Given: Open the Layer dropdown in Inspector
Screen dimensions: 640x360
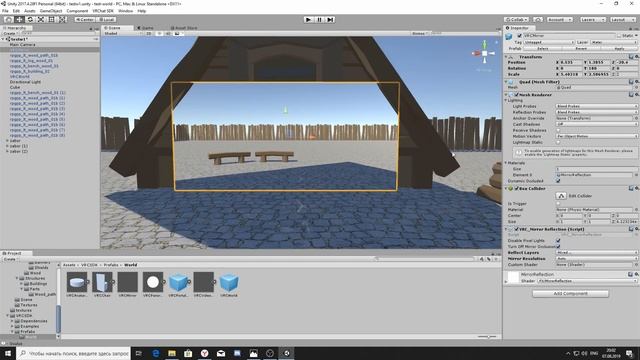Looking at the screenshot, I should click(614, 42).
